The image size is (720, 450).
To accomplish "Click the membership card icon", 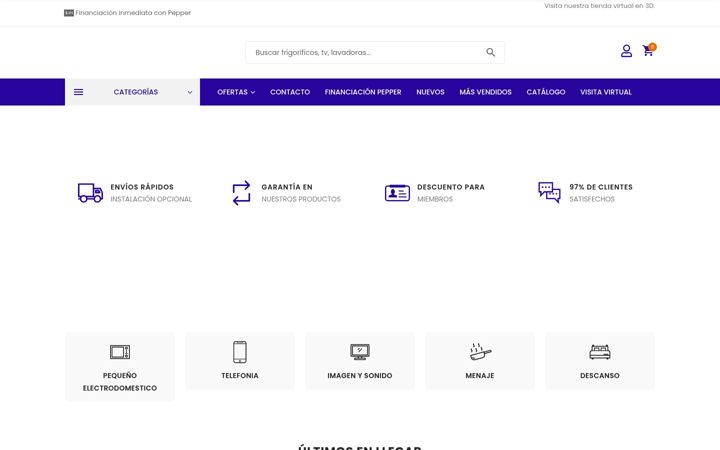I will (397, 193).
